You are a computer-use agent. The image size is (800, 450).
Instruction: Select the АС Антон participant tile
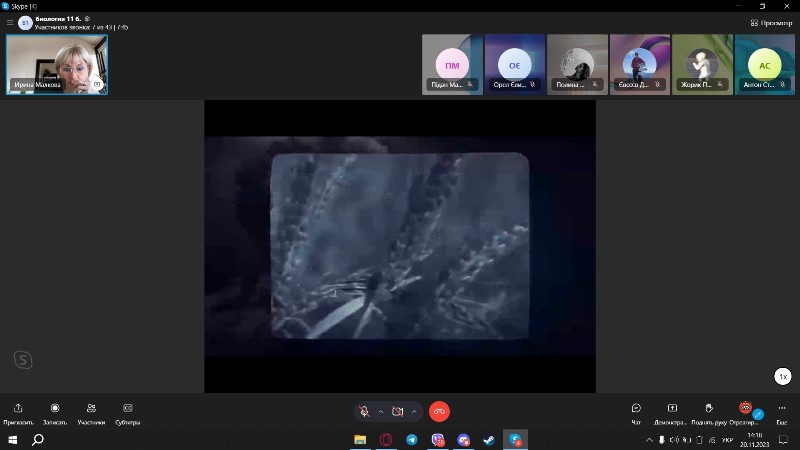click(x=764, y=64)
